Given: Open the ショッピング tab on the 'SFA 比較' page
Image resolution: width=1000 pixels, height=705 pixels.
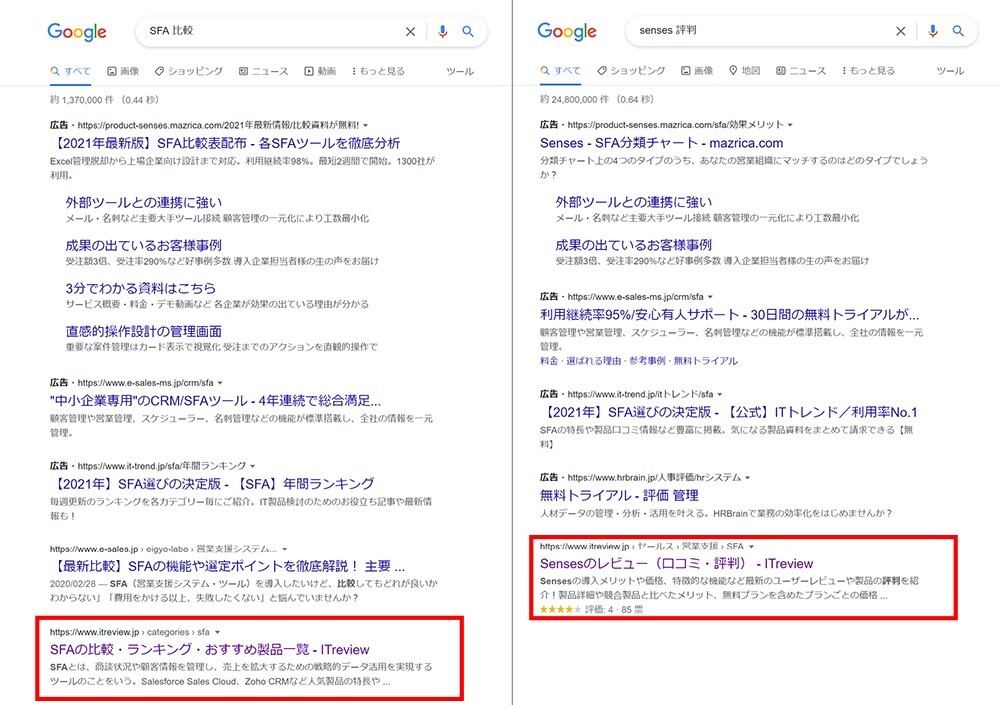Looking at the screenshot, I should pyautogui.click(x=189, y=71).
